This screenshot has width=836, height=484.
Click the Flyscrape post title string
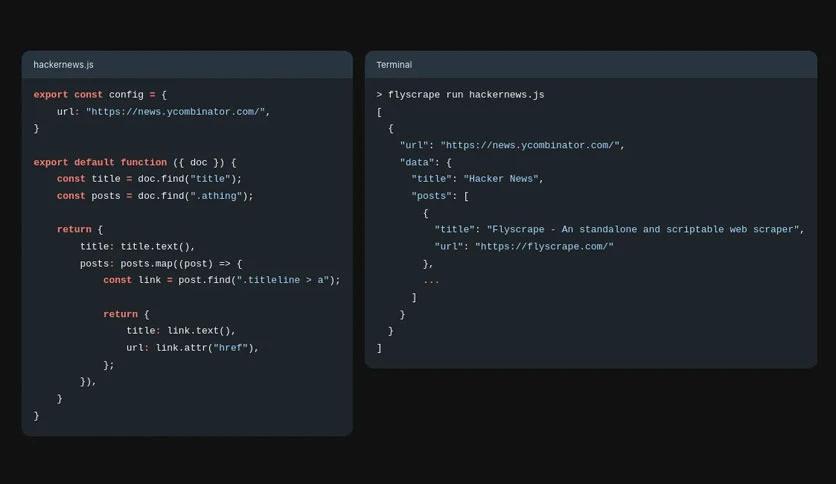click(642, 229)
